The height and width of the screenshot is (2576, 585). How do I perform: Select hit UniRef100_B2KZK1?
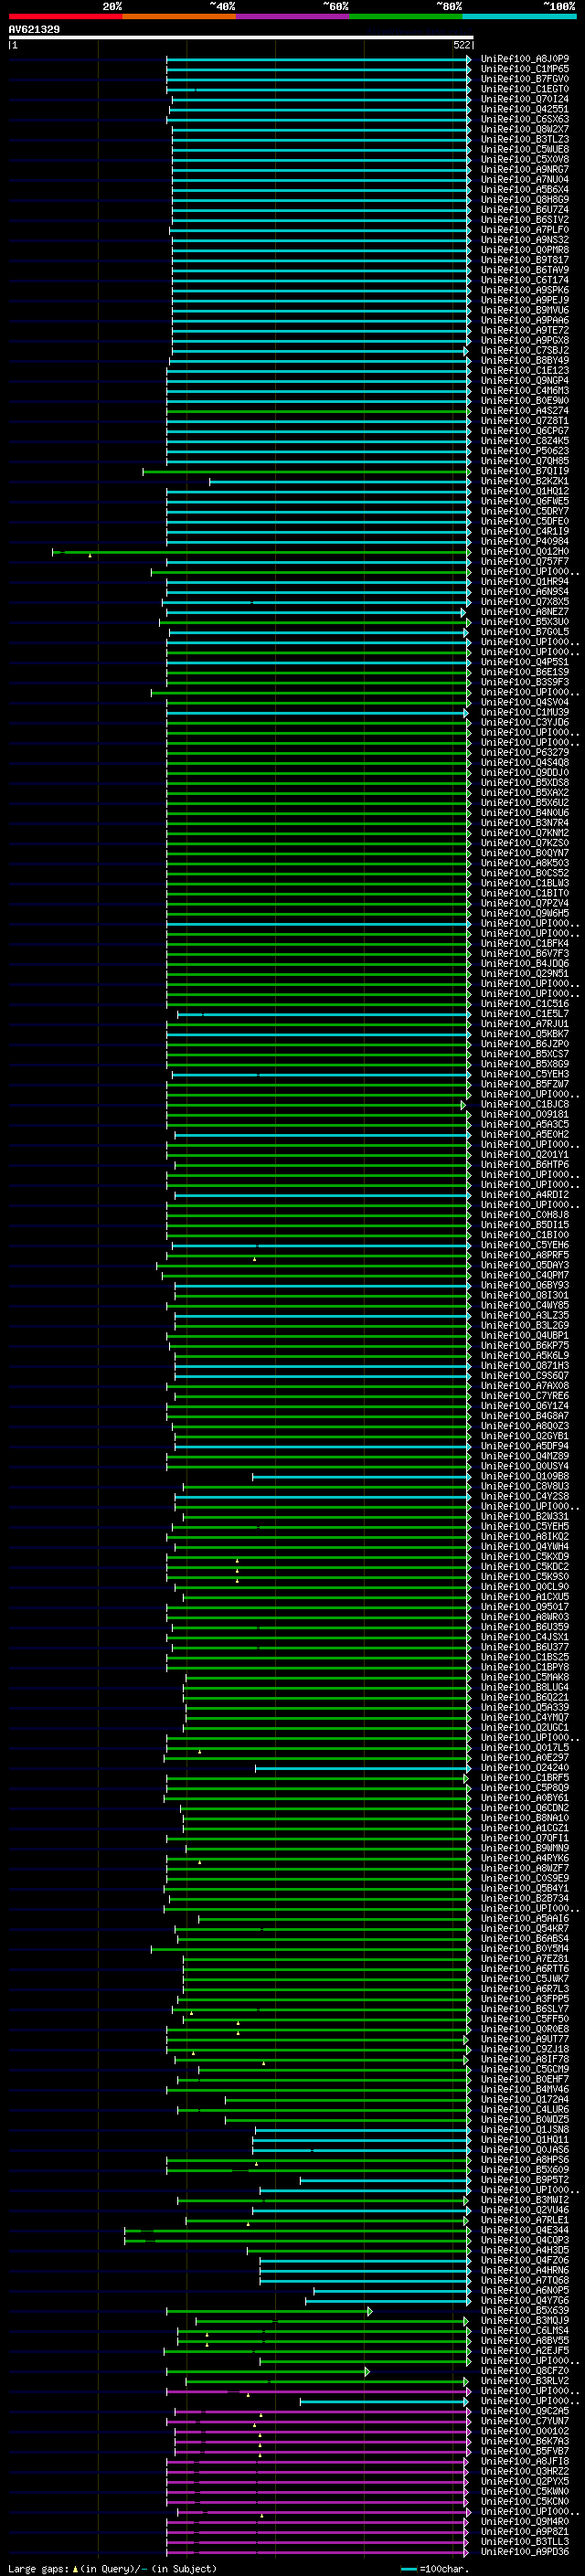tap(524, 481)
